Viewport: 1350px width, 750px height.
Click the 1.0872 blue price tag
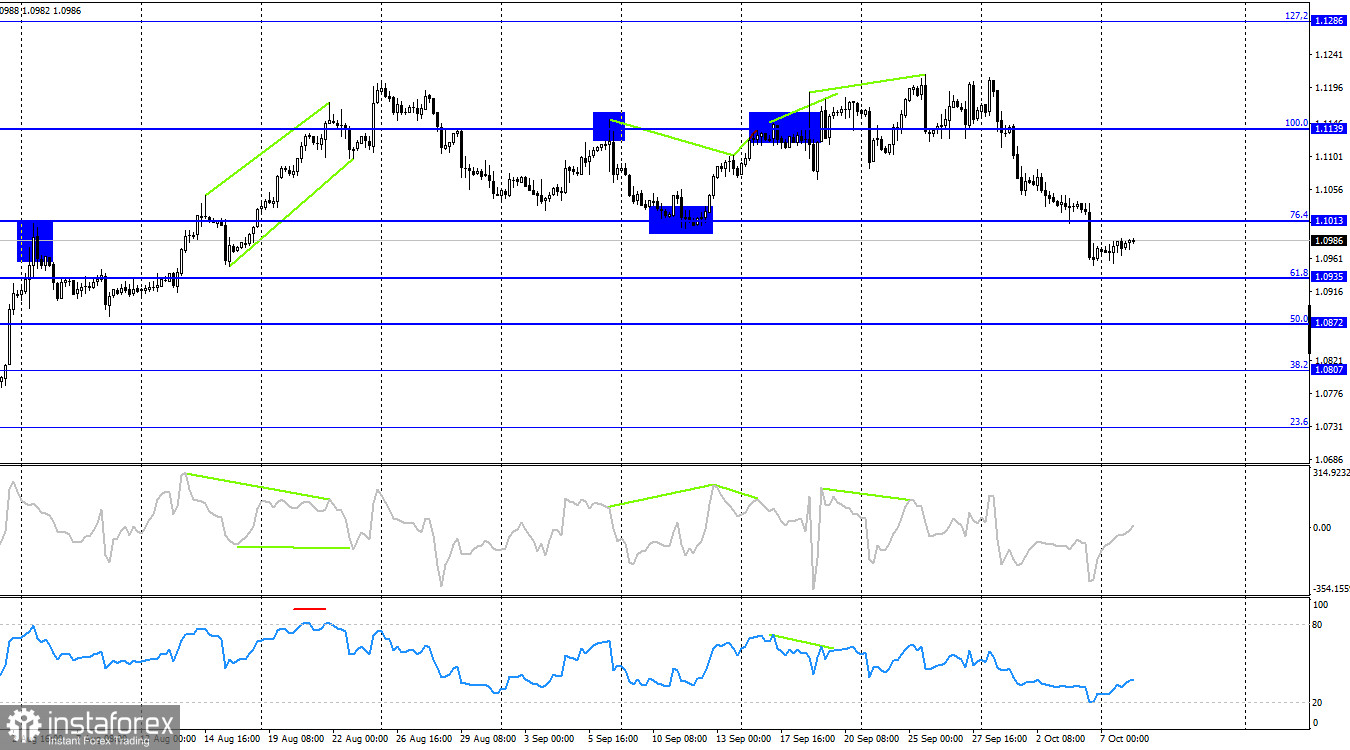coord(1329,323)
